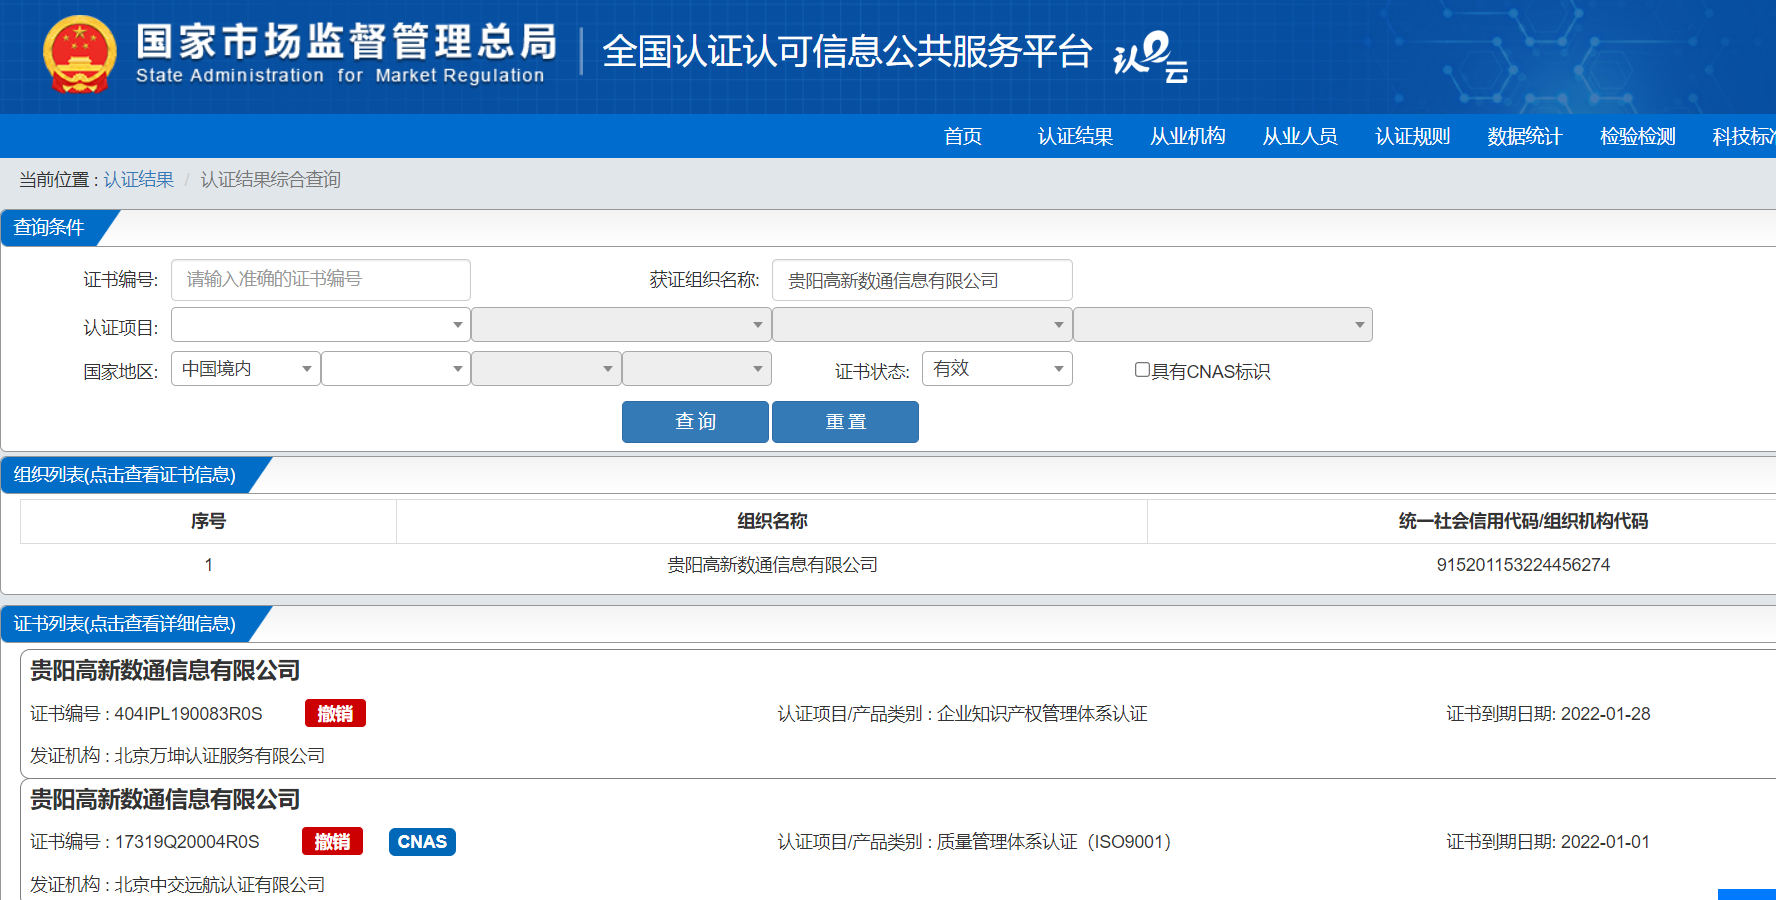Click the 查询 search button
Viewport: 1776px width, 900px height.
695,422
